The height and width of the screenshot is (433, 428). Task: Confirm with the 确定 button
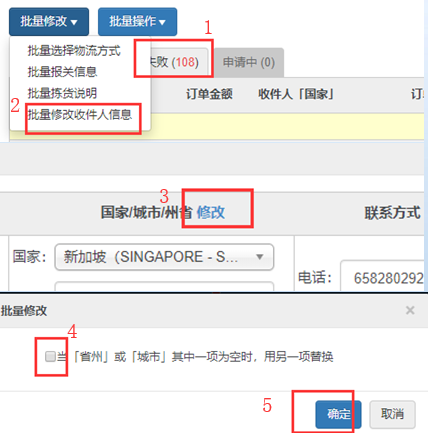coord(338,414)
